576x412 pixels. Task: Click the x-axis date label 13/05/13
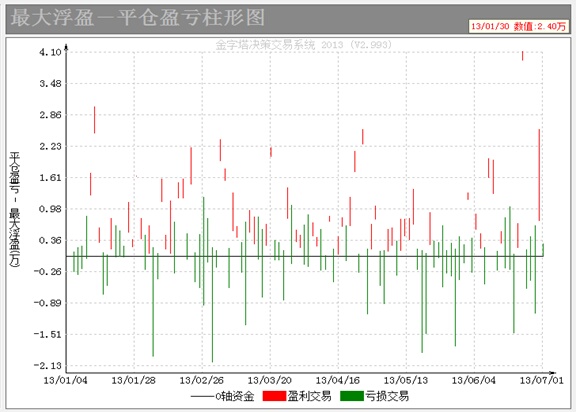406,380
